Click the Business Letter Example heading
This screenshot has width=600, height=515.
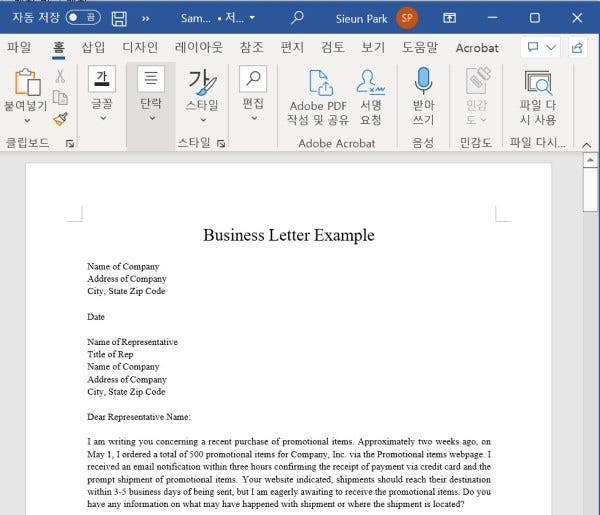click(x=289, y=235)
